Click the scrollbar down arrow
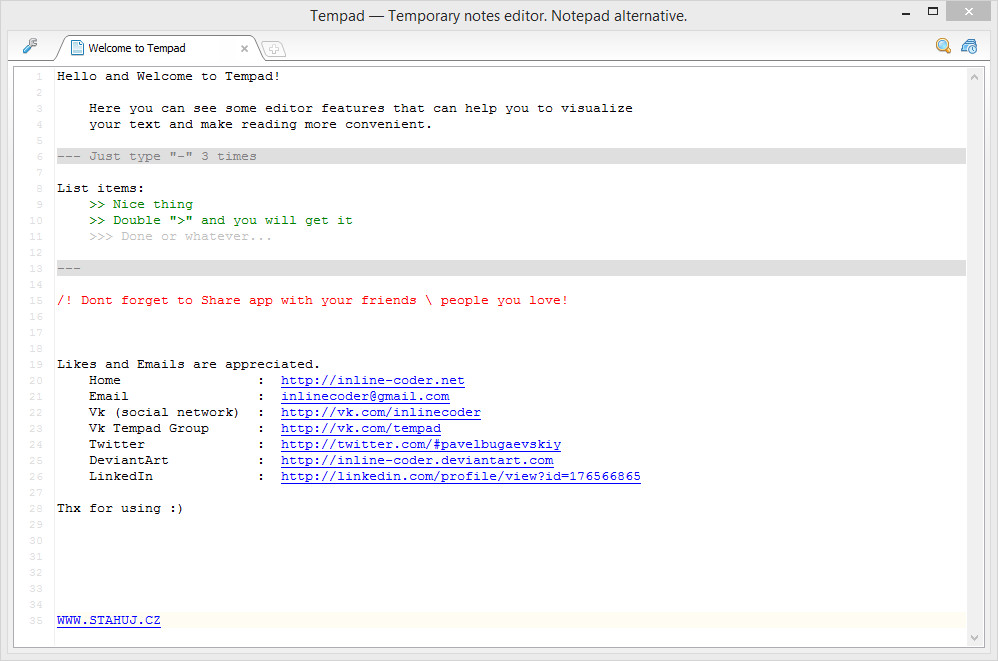This screenshot has height=661, width=998. (974, 637)
